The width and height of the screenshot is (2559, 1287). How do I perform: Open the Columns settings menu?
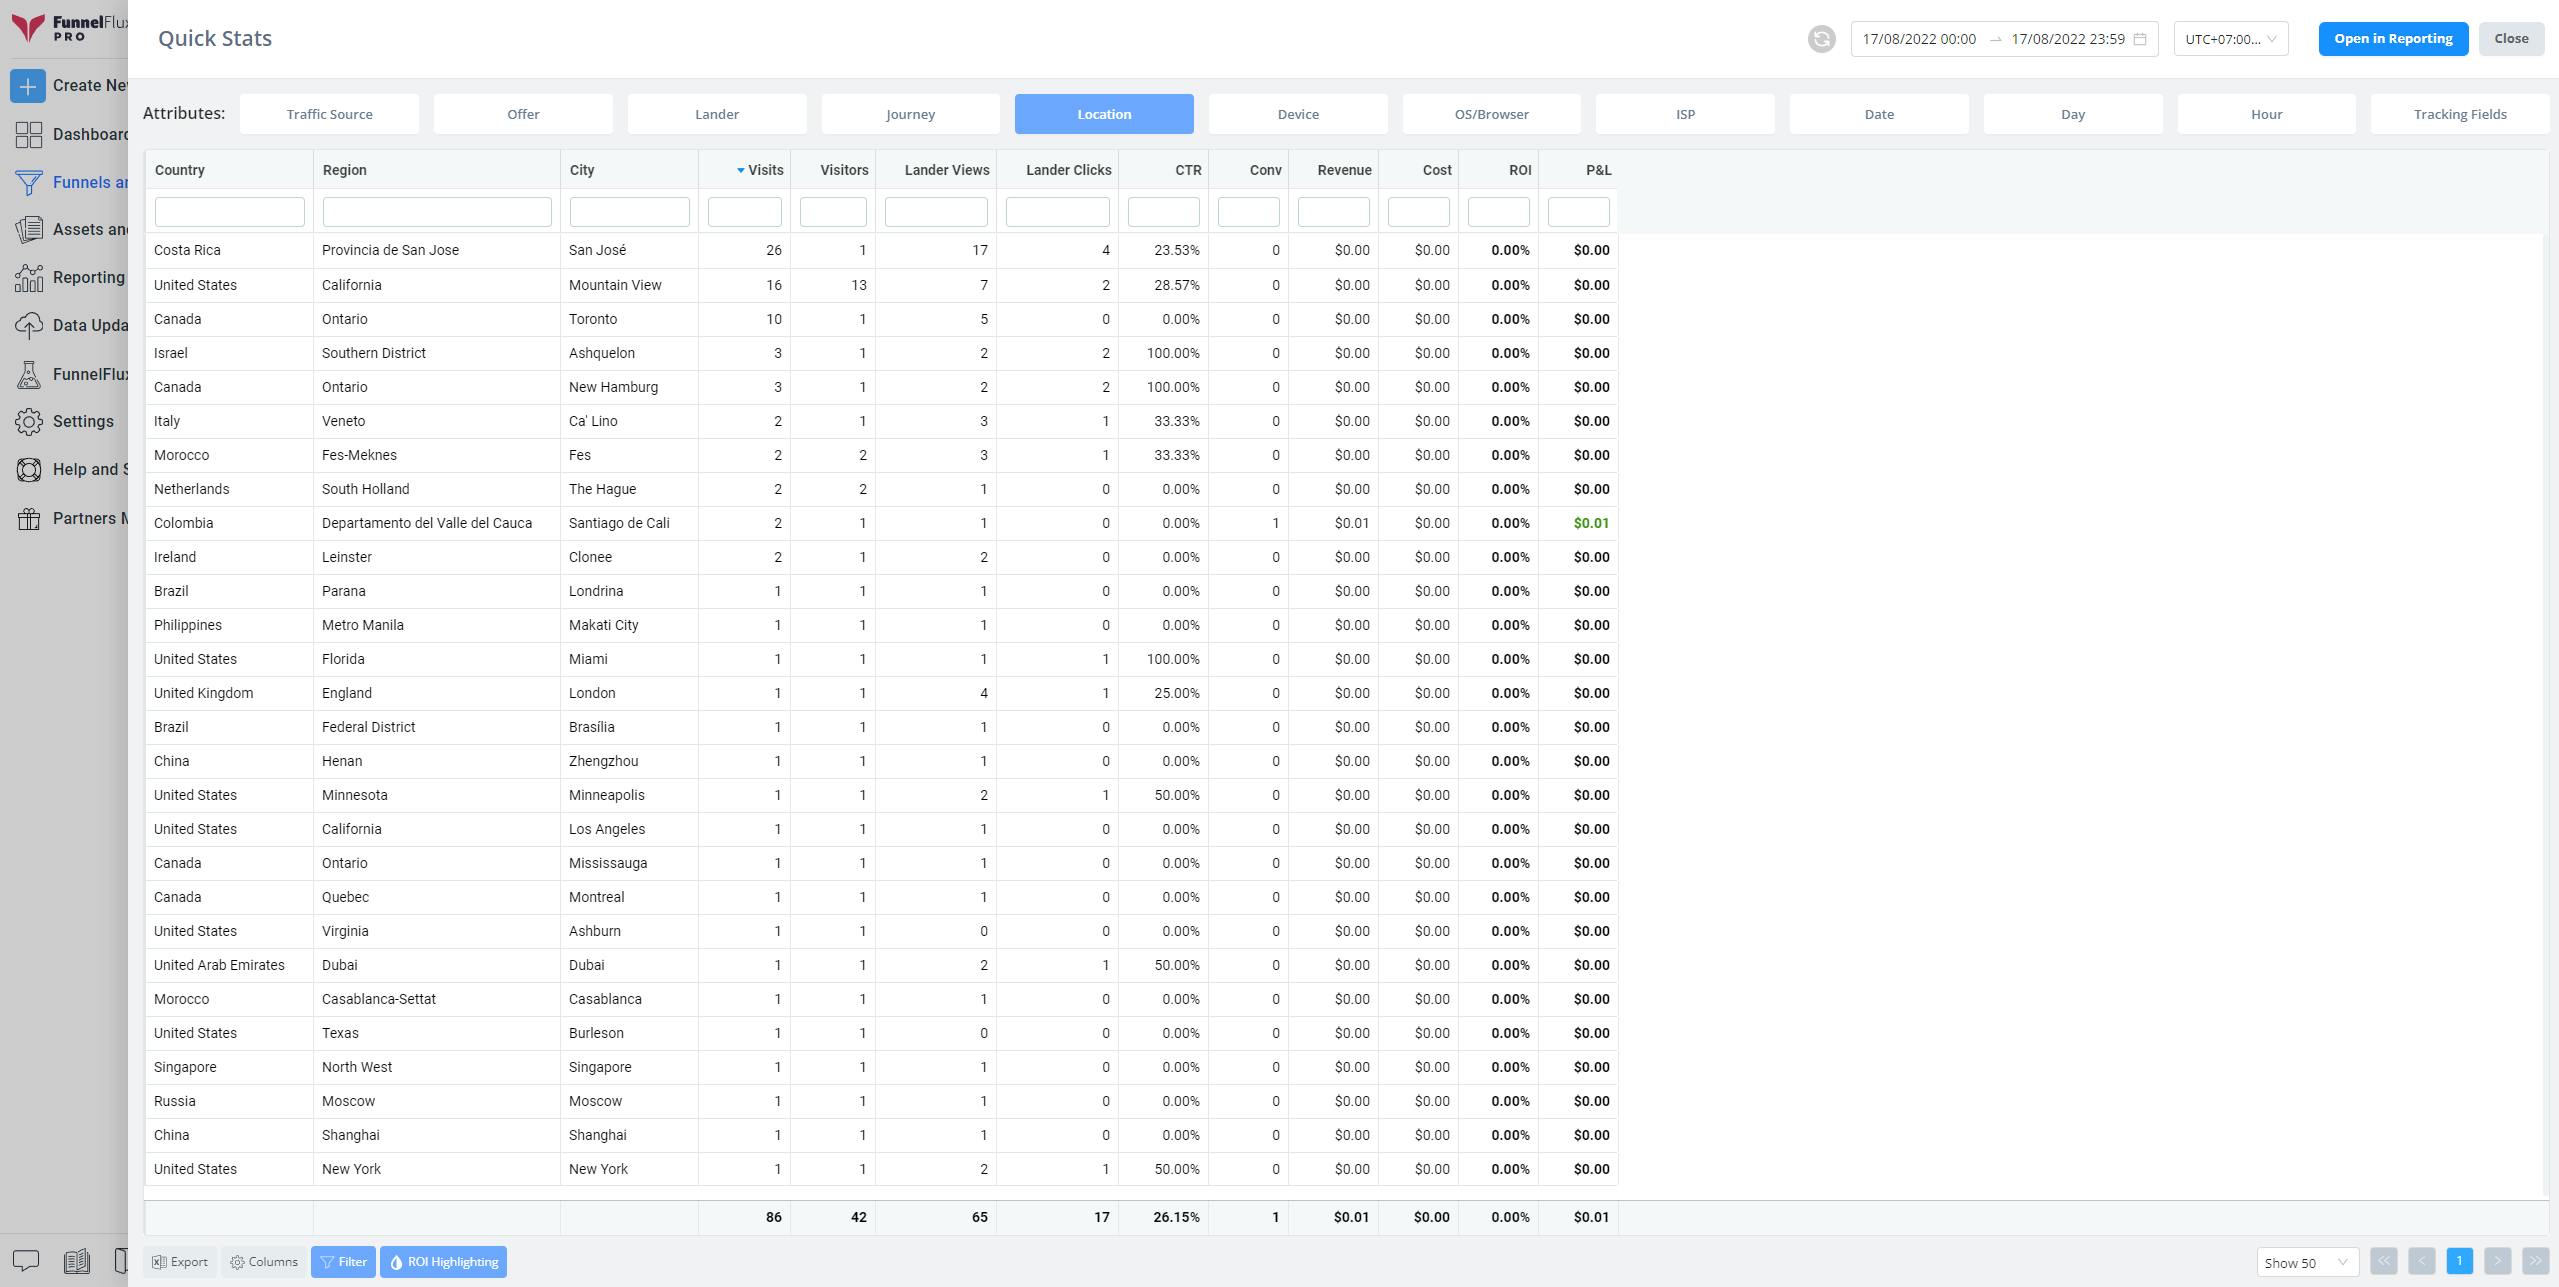264,1262
